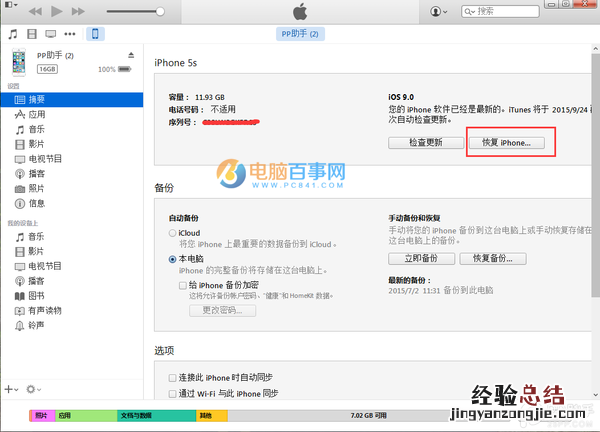Viewport: 600px width, 432px height.
Task: Click the iPhone 5s heading
Action: pos(176,63)
